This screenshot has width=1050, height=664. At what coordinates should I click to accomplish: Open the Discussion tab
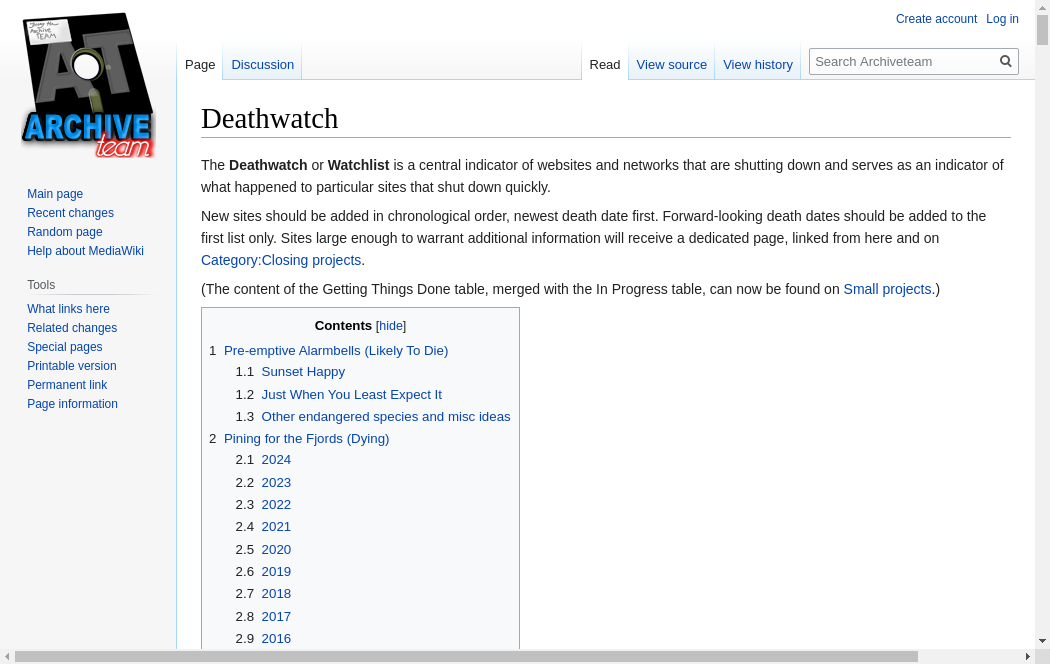(x=262, y=64)
